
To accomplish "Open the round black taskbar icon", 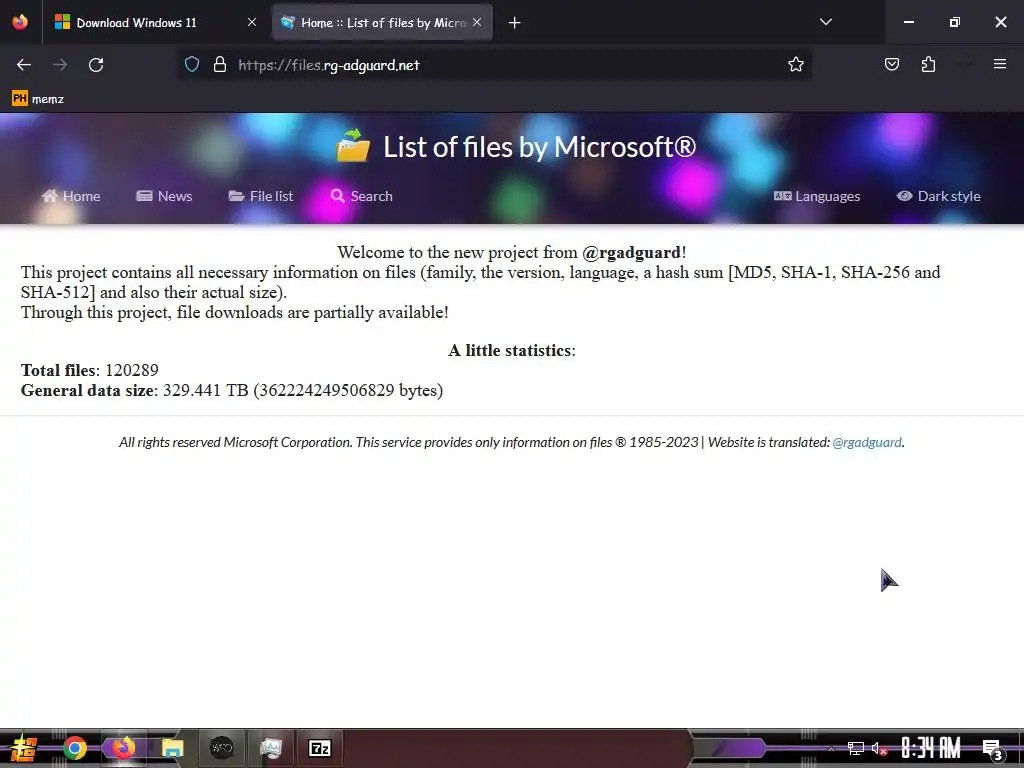I will pos(221,748).
